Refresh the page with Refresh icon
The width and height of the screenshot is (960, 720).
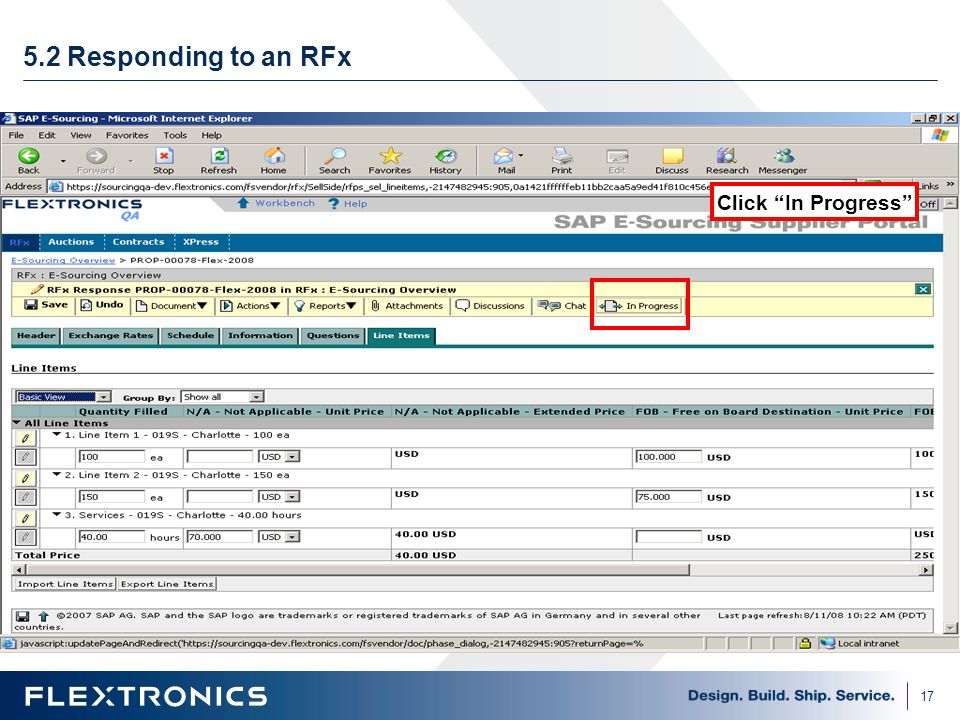point(219,160)
